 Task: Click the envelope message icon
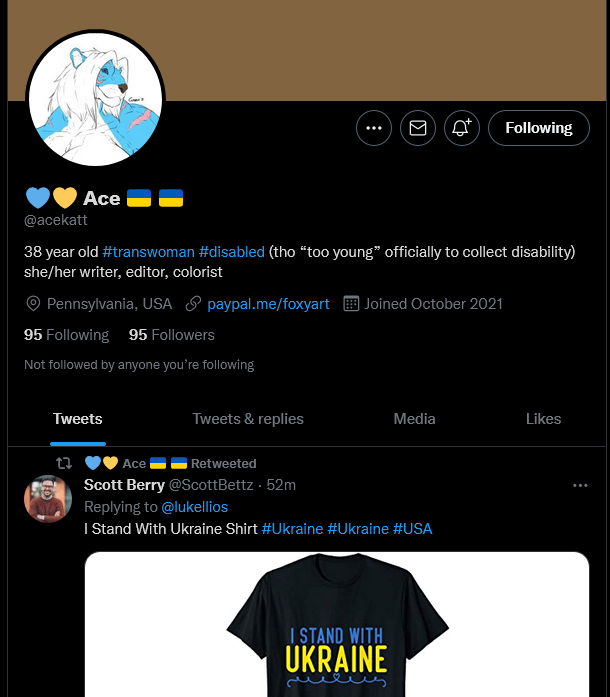417,128
